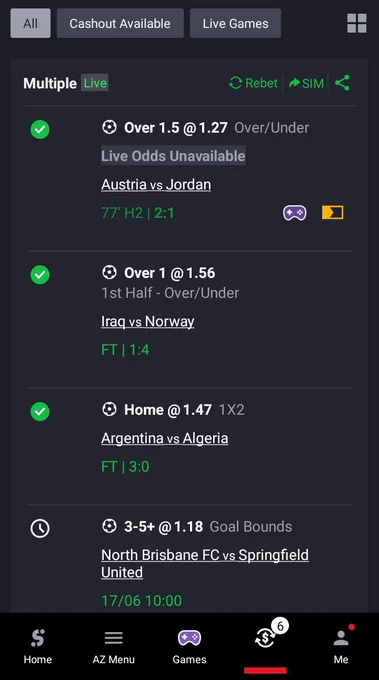This screenshot has width=379, height=680.
Task: Tap the Rebet refresh icon
Action: pyautogui.click(x=235, y=83)
